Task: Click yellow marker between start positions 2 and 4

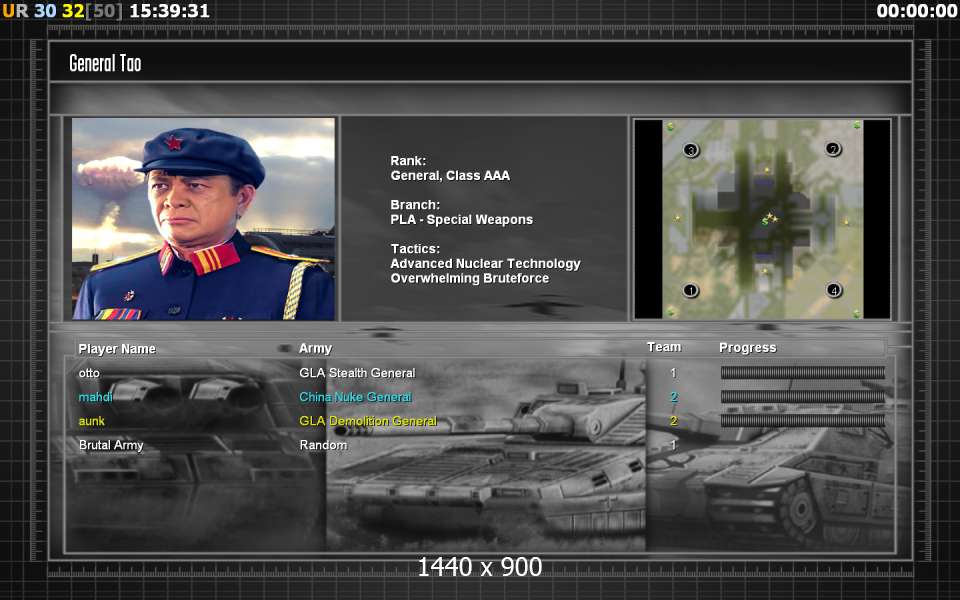Action: point(847,222)
